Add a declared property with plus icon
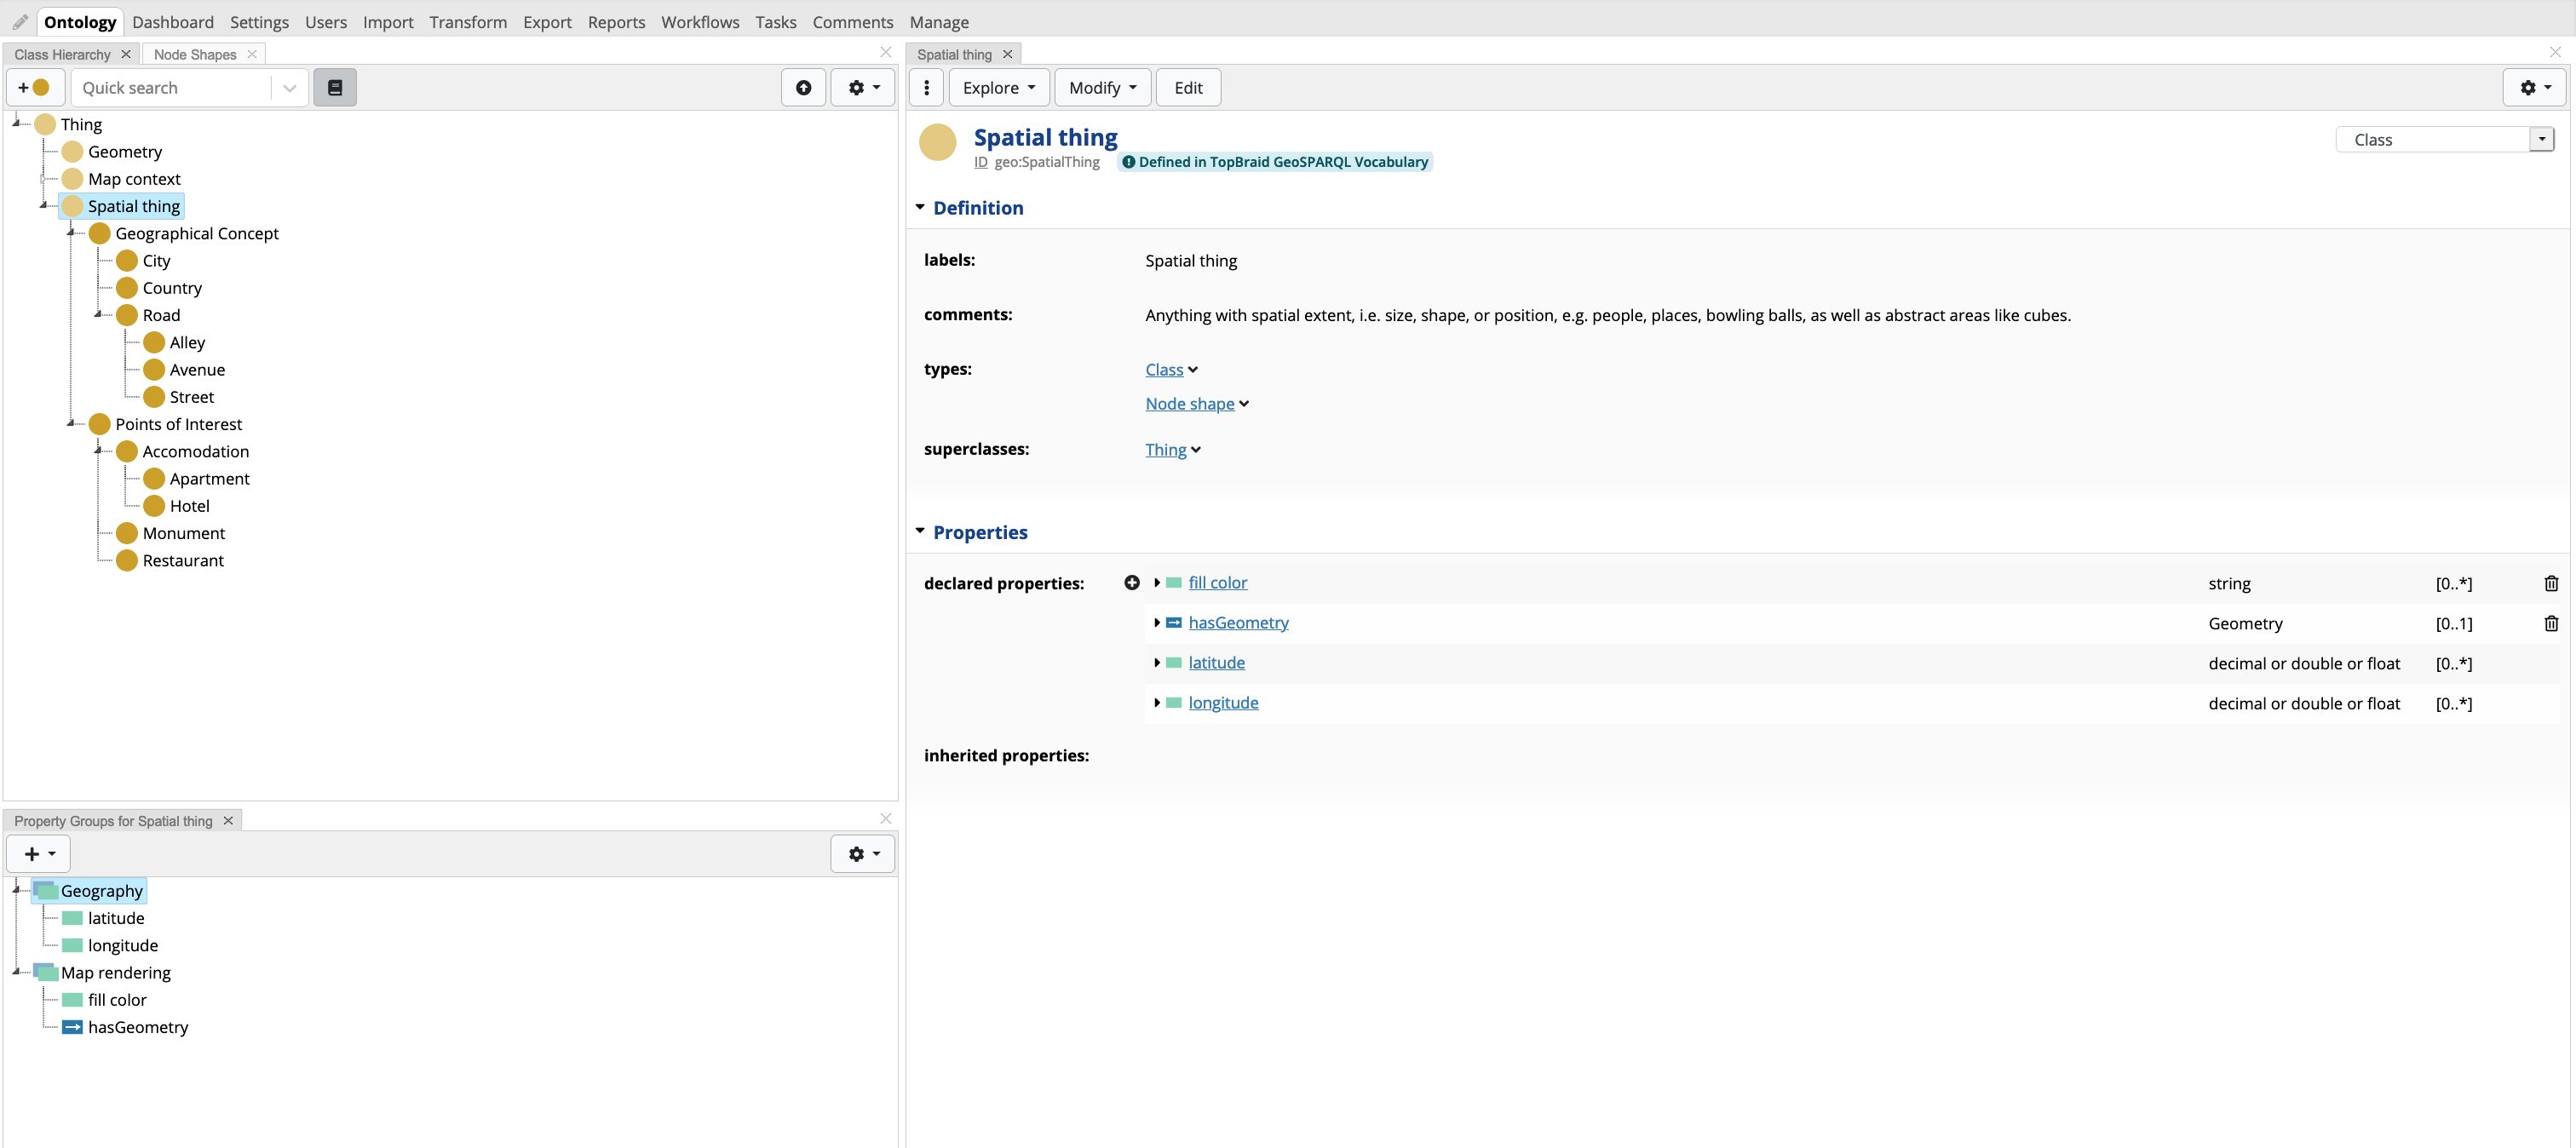 [1131, 583]
